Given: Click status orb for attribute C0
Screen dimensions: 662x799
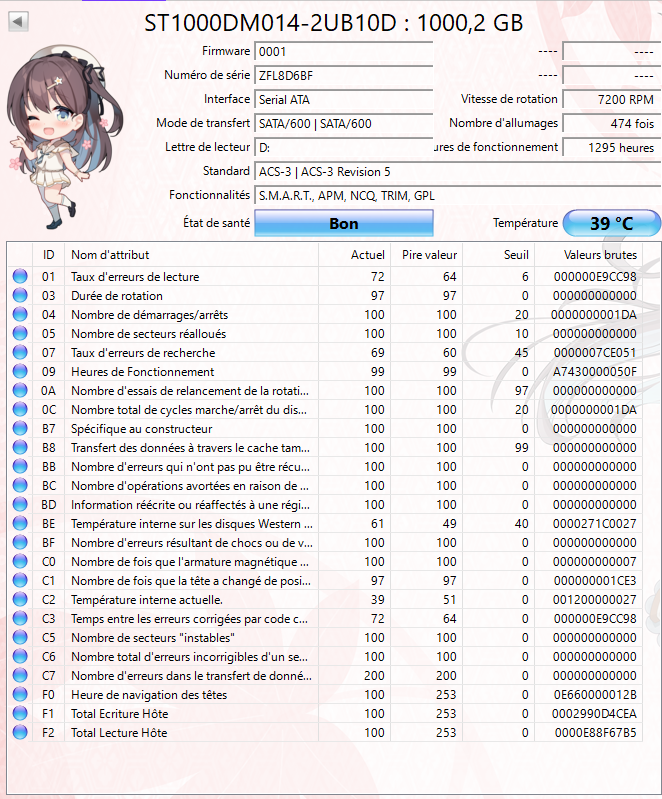Looking at the screenshot, I should coord(20,562).
